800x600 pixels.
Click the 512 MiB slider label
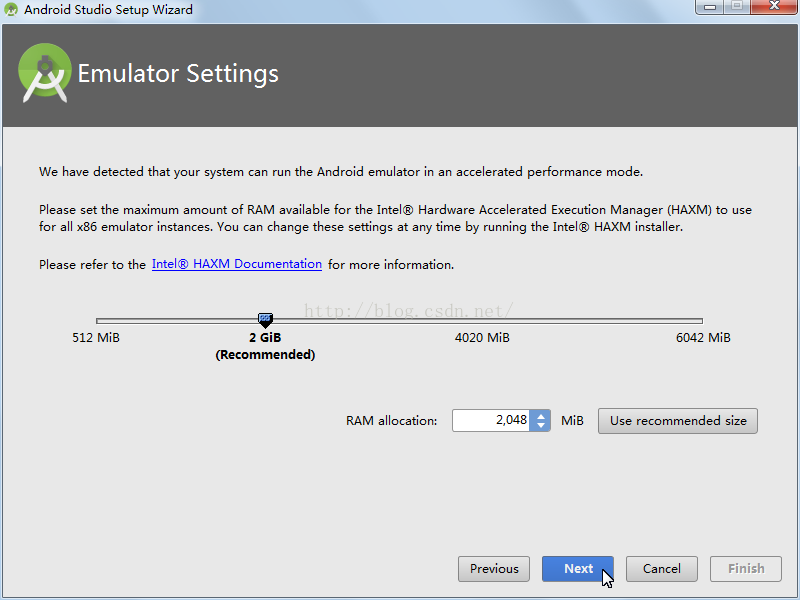96,337
